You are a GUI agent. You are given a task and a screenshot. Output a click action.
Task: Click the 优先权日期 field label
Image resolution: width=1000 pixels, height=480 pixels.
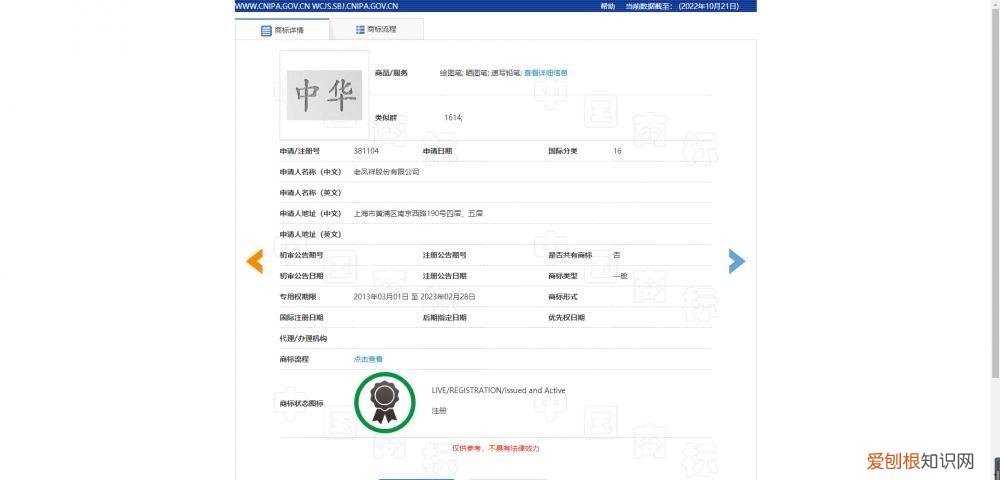566,317
